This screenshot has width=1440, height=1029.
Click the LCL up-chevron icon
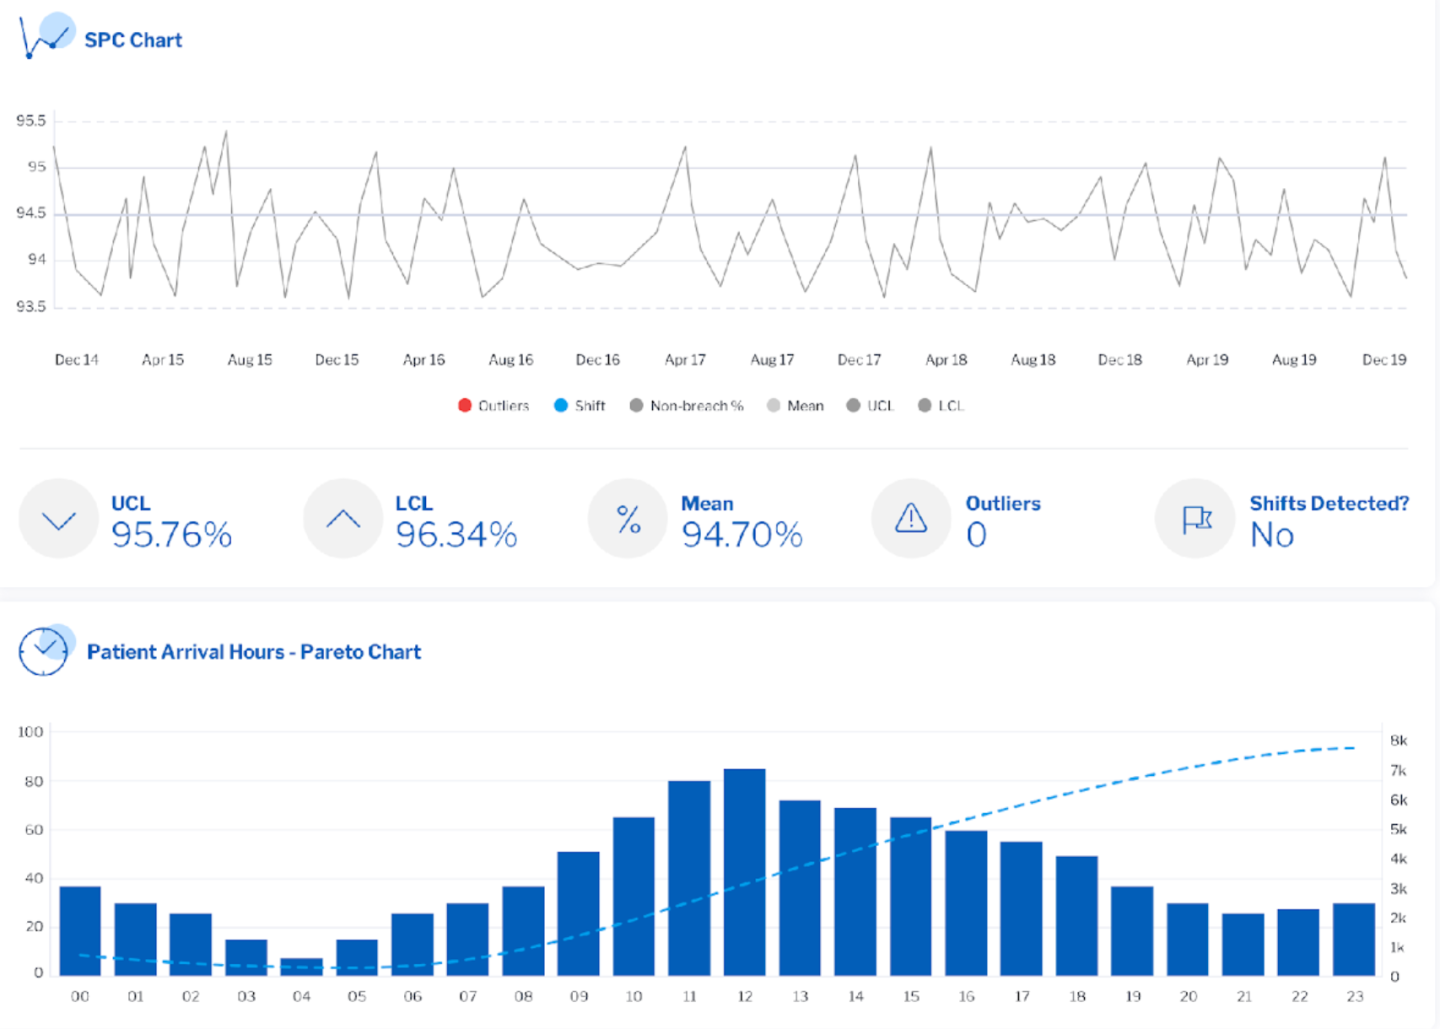343,519
